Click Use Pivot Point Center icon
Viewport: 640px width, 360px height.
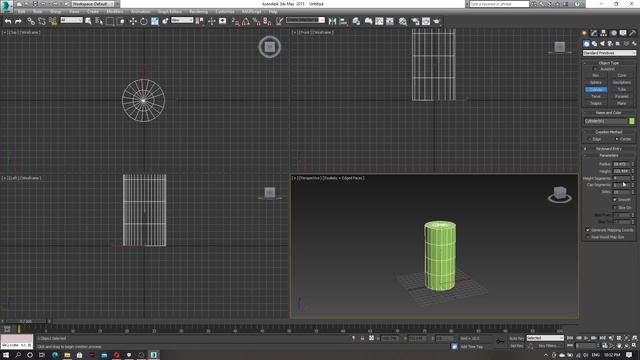[x=200, y=21]
